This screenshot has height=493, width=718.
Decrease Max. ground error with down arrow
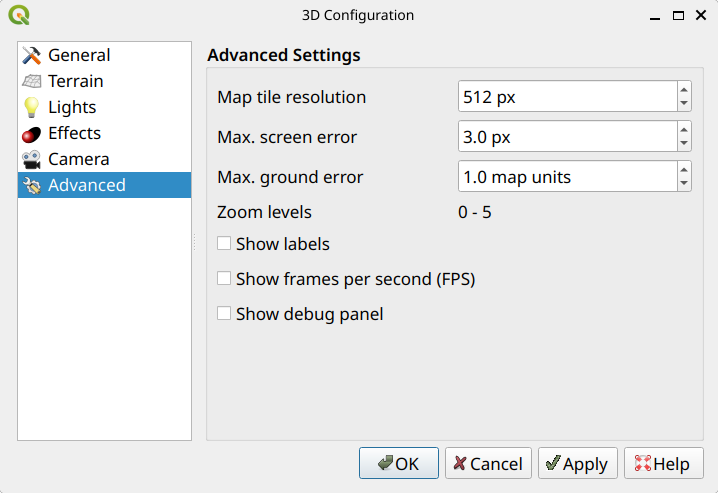pyautogui.click(x=684, y=184)
